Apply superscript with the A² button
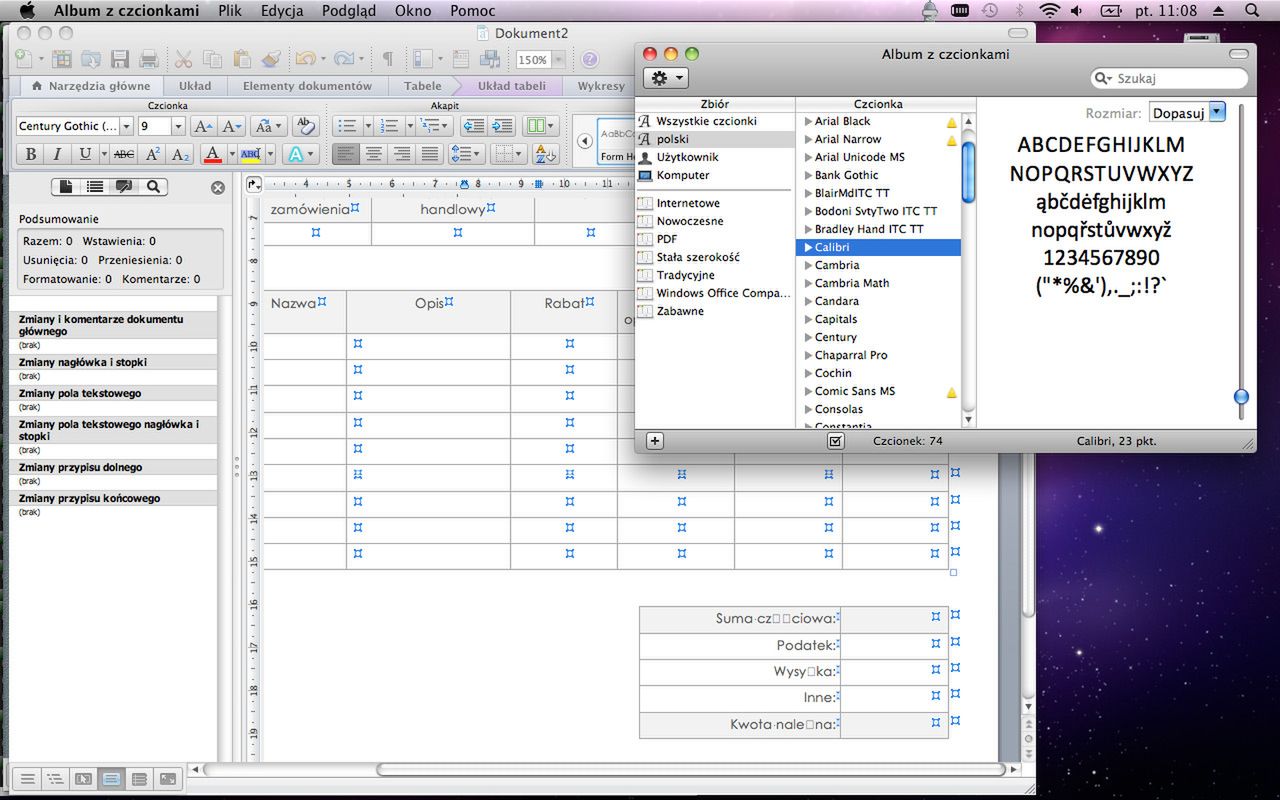The image size is (1280, 800). [x=153, y=154]
